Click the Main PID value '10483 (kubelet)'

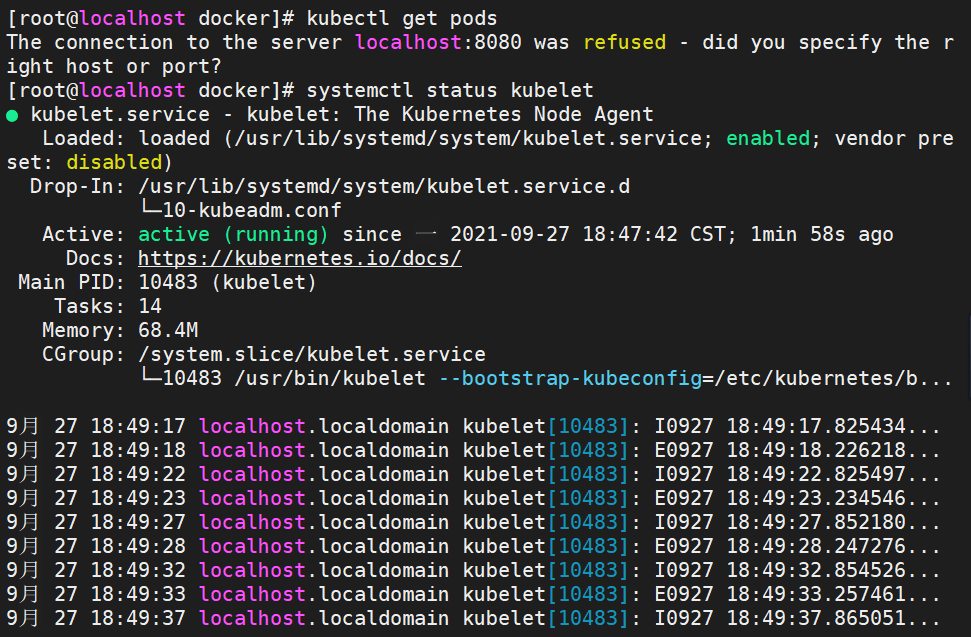point(227,282)
